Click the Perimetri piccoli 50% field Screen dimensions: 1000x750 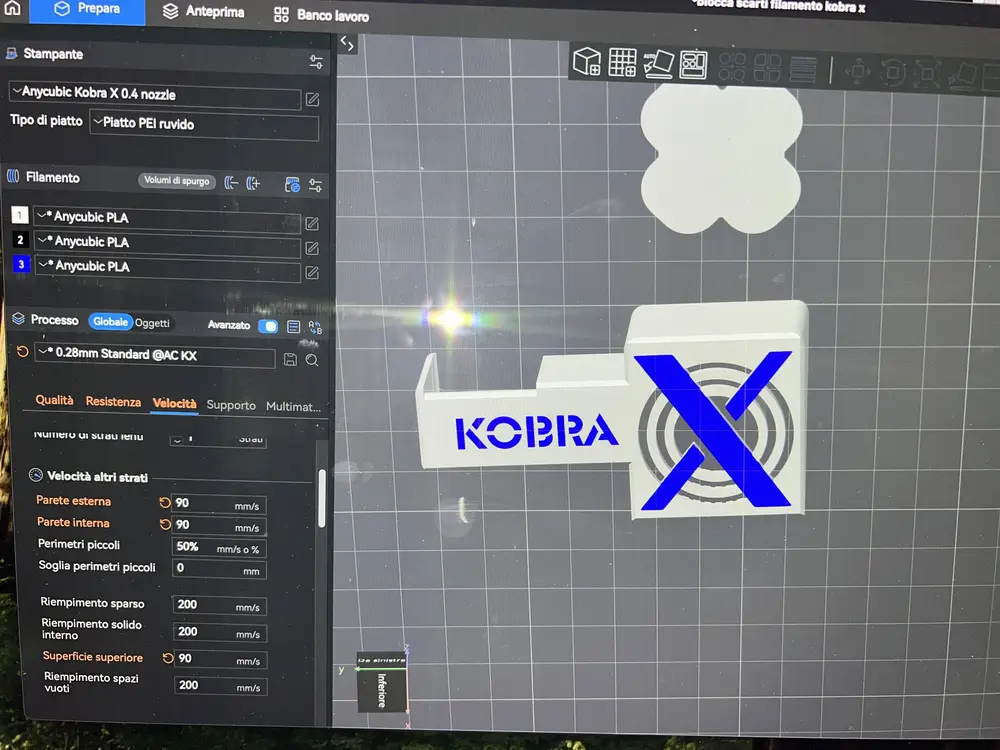[219, 548]
